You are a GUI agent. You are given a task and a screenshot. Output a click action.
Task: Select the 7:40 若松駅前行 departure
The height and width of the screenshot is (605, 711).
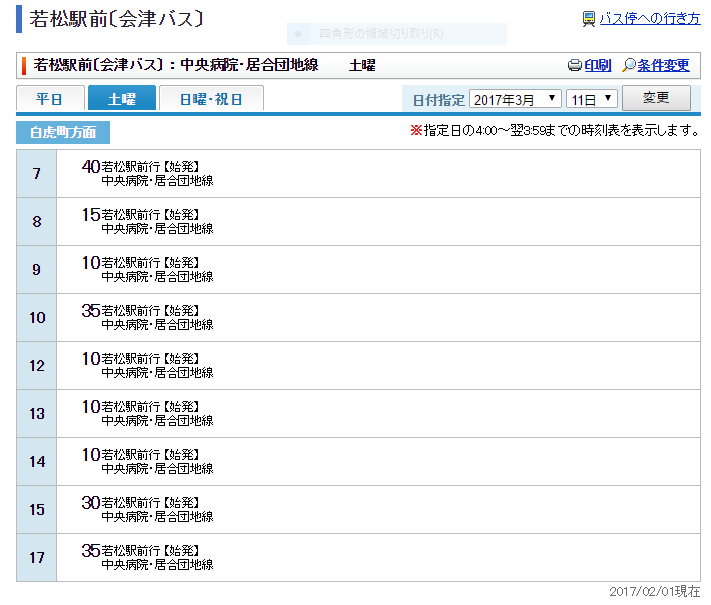[x=147, y=174]
